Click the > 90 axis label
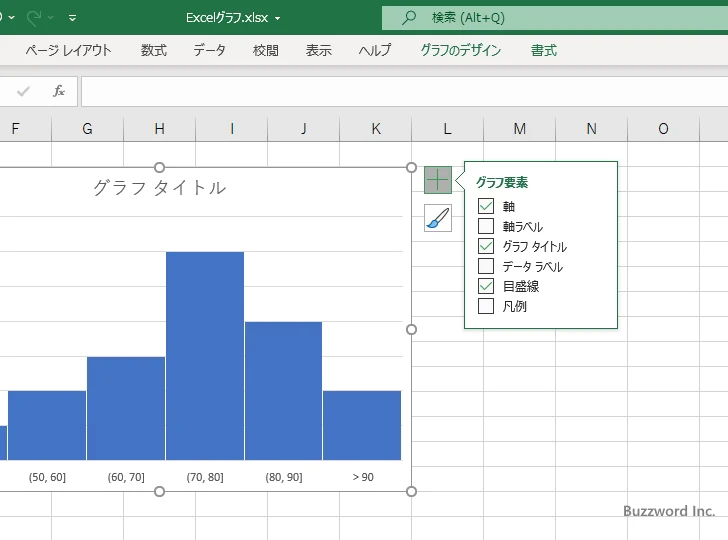Viewport: 728px width, 540px height. pyautogui.click(x=363, y=477)
